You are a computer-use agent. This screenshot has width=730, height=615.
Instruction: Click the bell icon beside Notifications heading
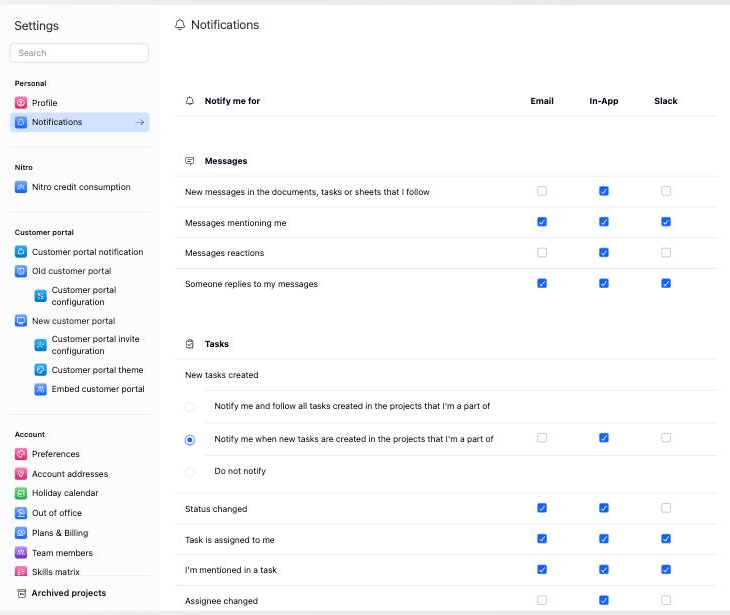pos(180,25)
